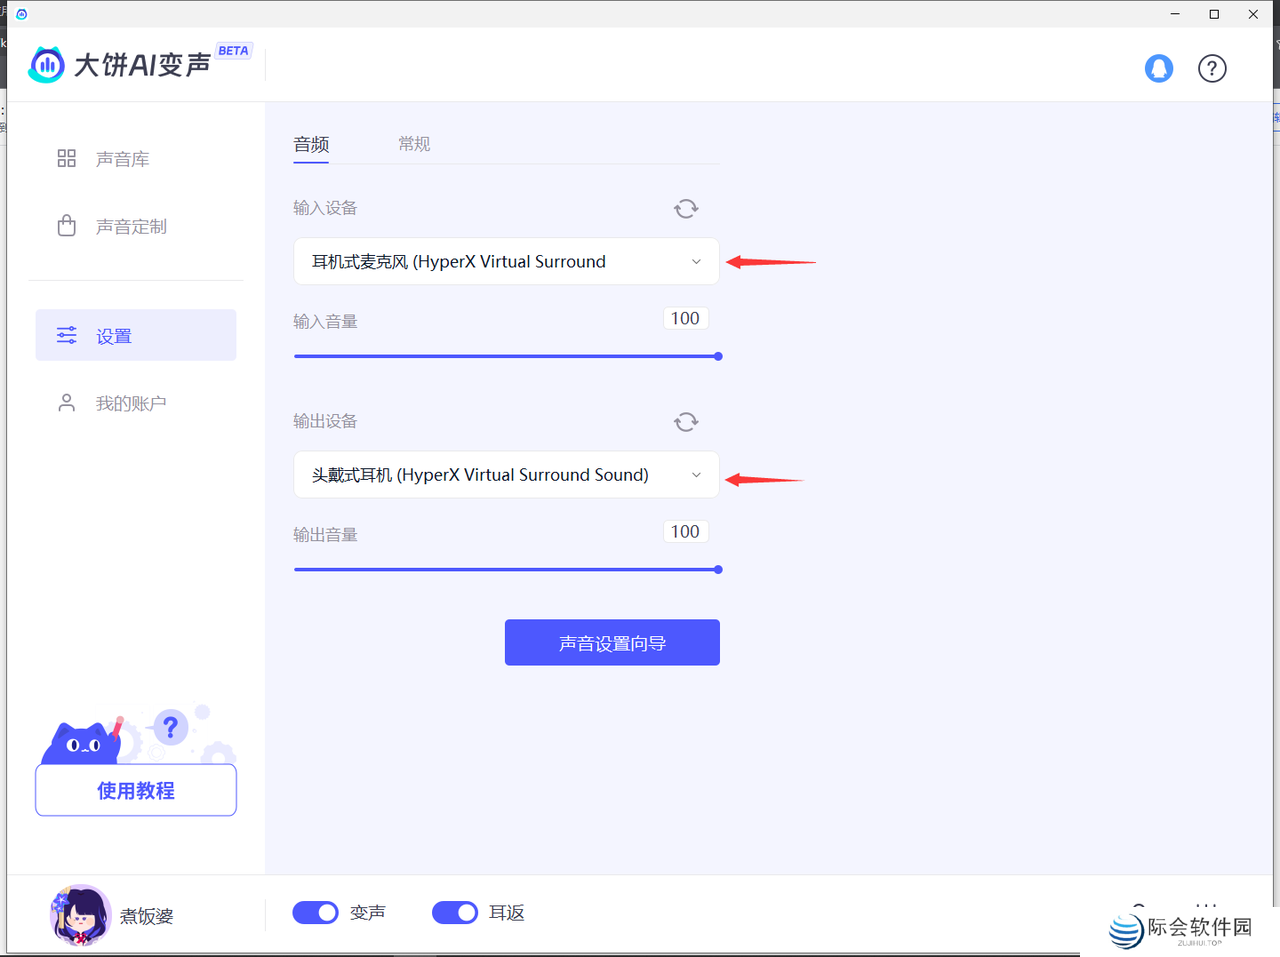The width and height of the screenshot is (1280, 957).
Task: Click the 大饼AI变声 logo
Action: [120, 65]
